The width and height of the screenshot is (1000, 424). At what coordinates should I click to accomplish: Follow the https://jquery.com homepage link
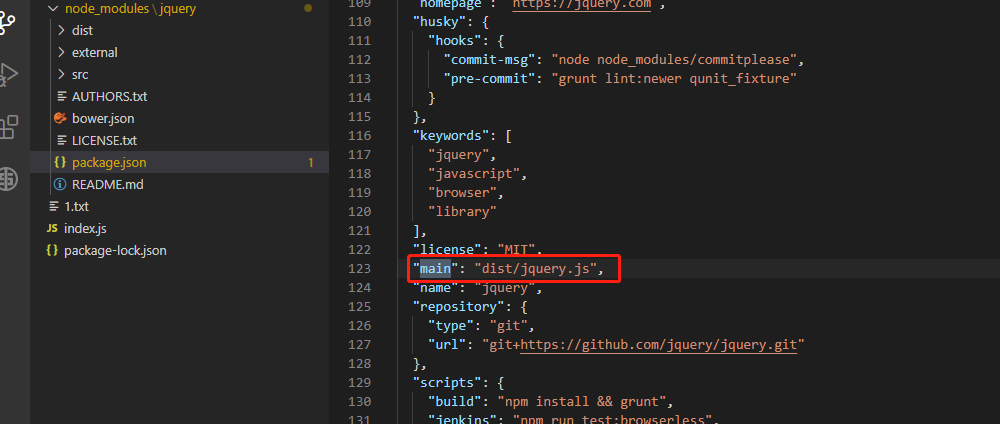(x=582, y=4)
